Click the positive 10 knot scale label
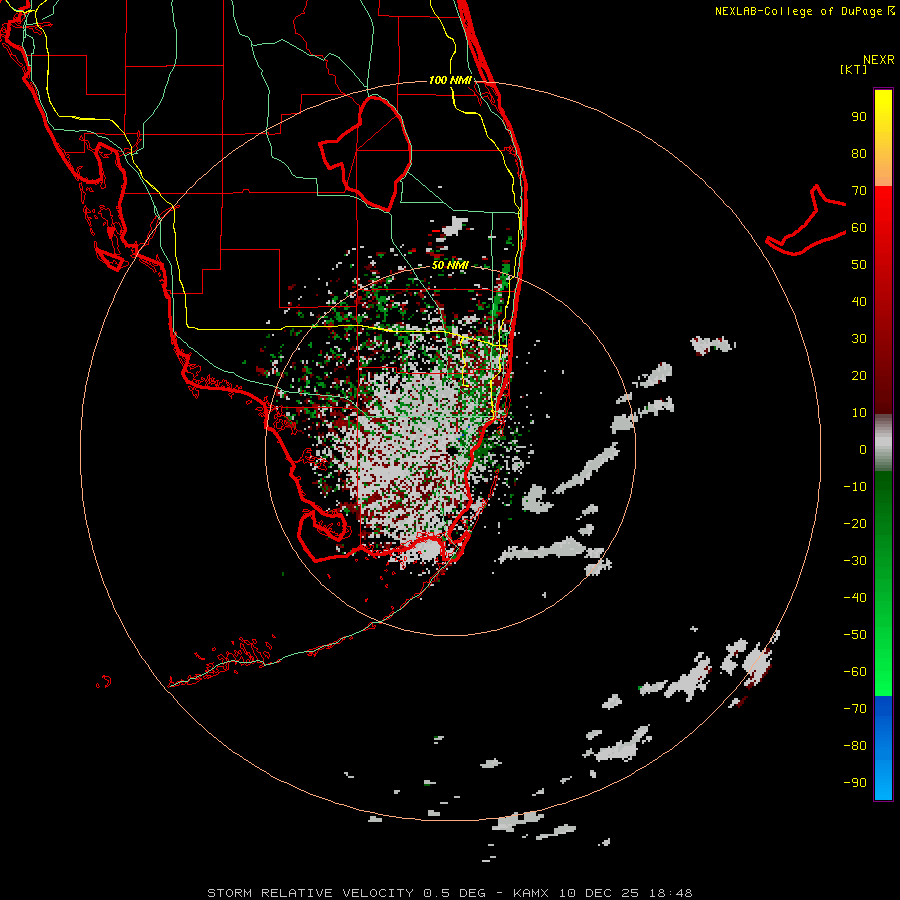The image size is (900, 900). [x=859, y=413]
